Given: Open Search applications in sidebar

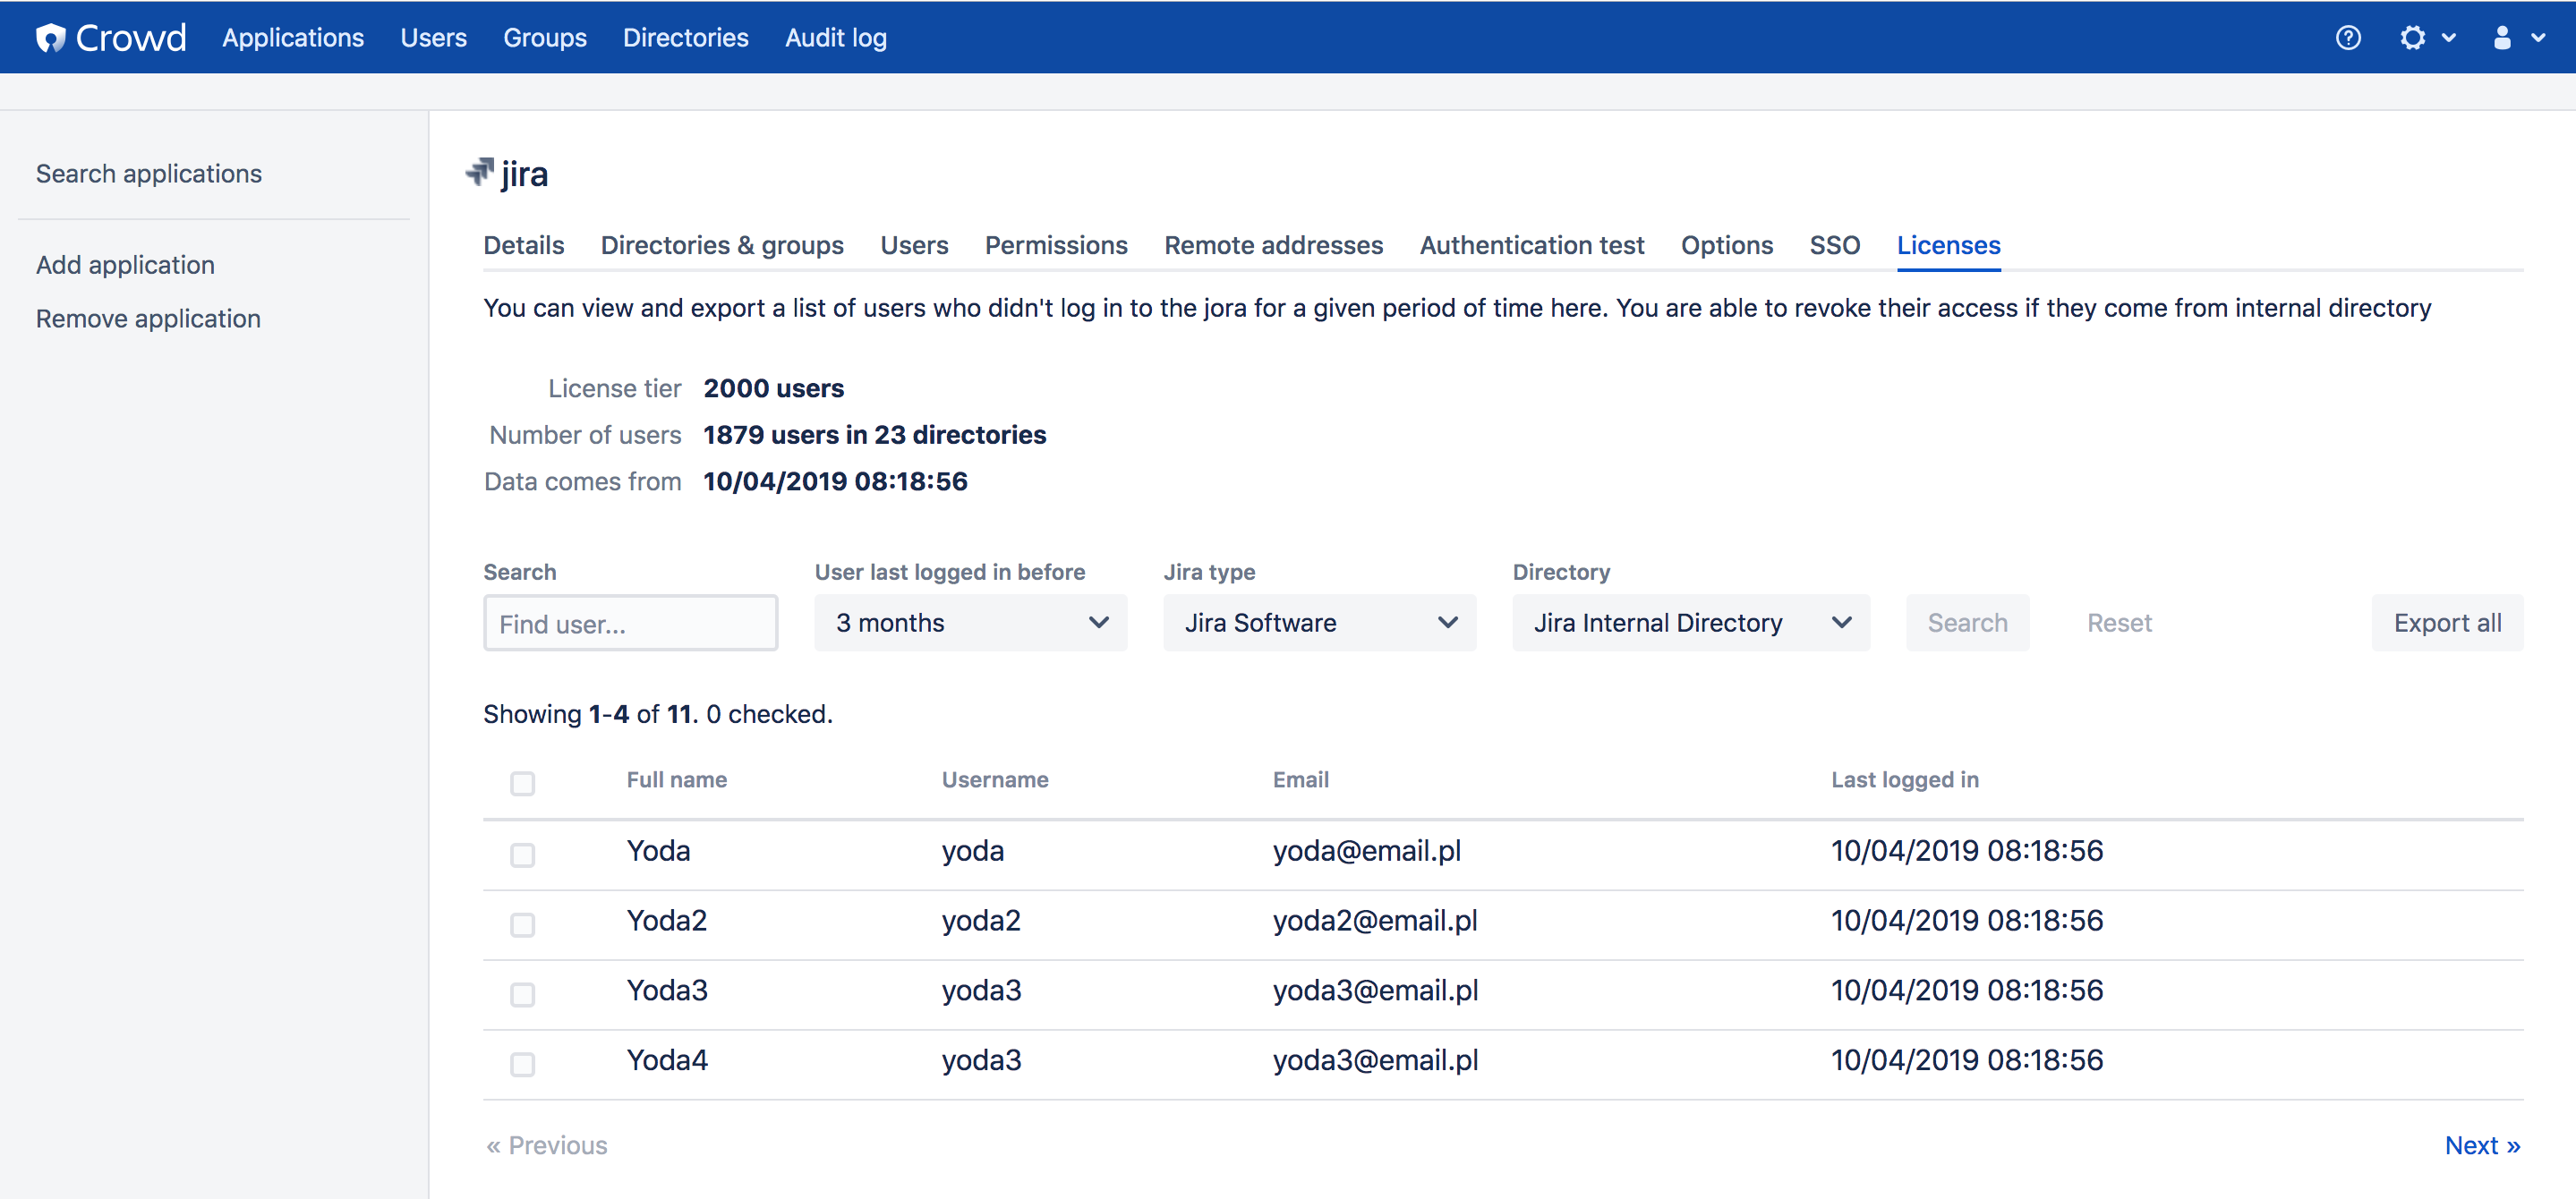Looking at the screenshot, I should [148, 173].
